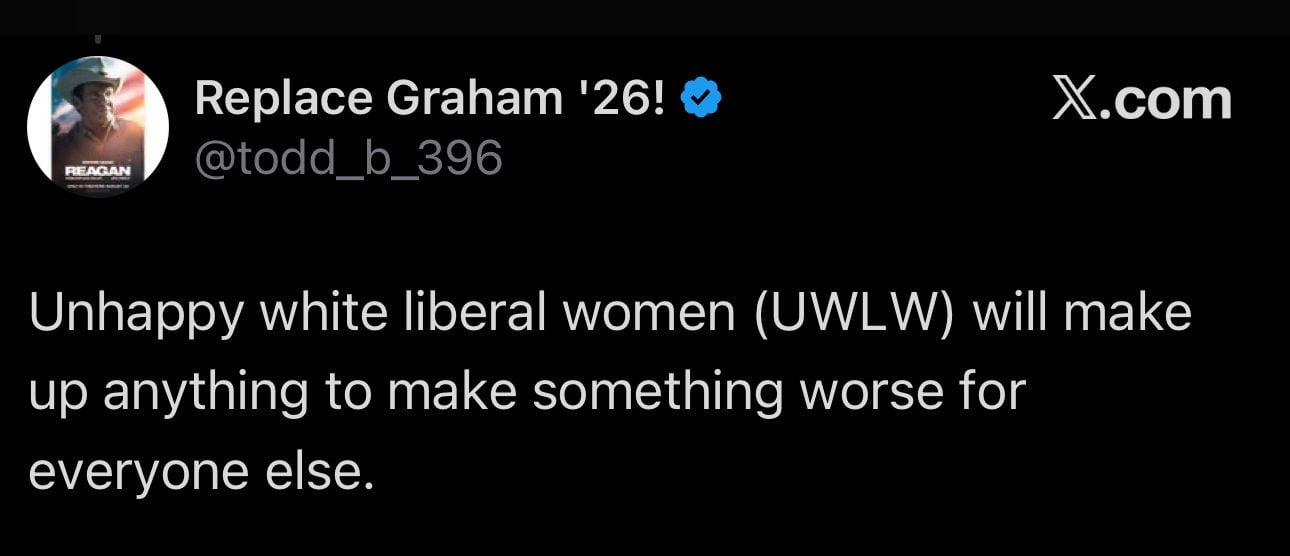Click the word "anything" in the tweet
Screen dimensions: 1290x556
point(204,391)
